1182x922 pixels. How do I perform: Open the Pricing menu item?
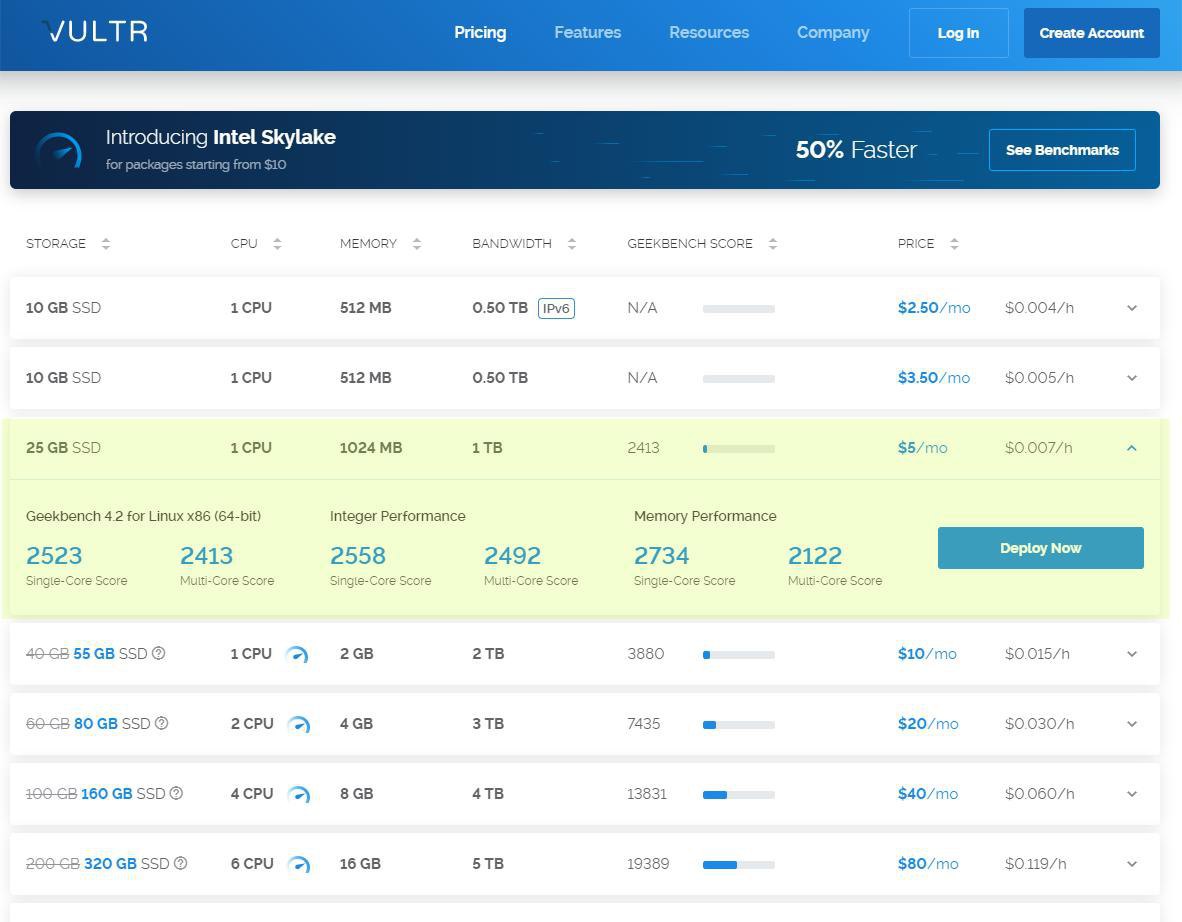tap(480, 32)
